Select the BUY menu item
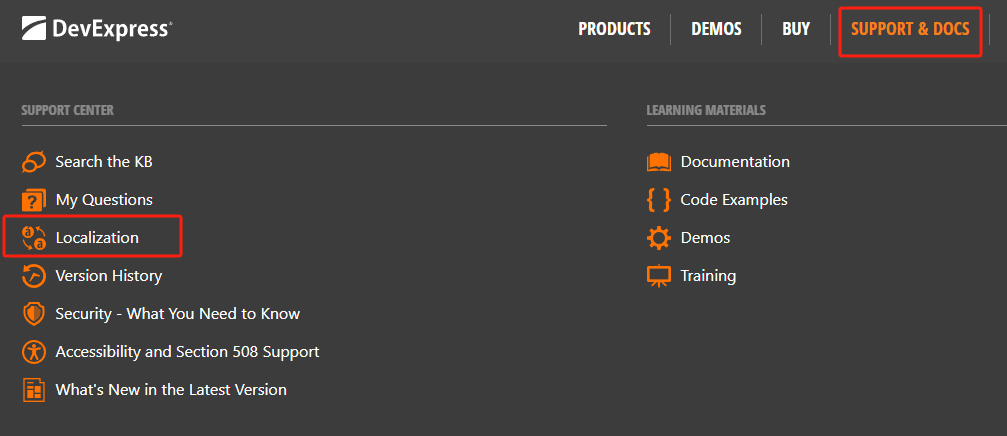This screenshot has height=436, width=1007. click(x=796, y=29)
